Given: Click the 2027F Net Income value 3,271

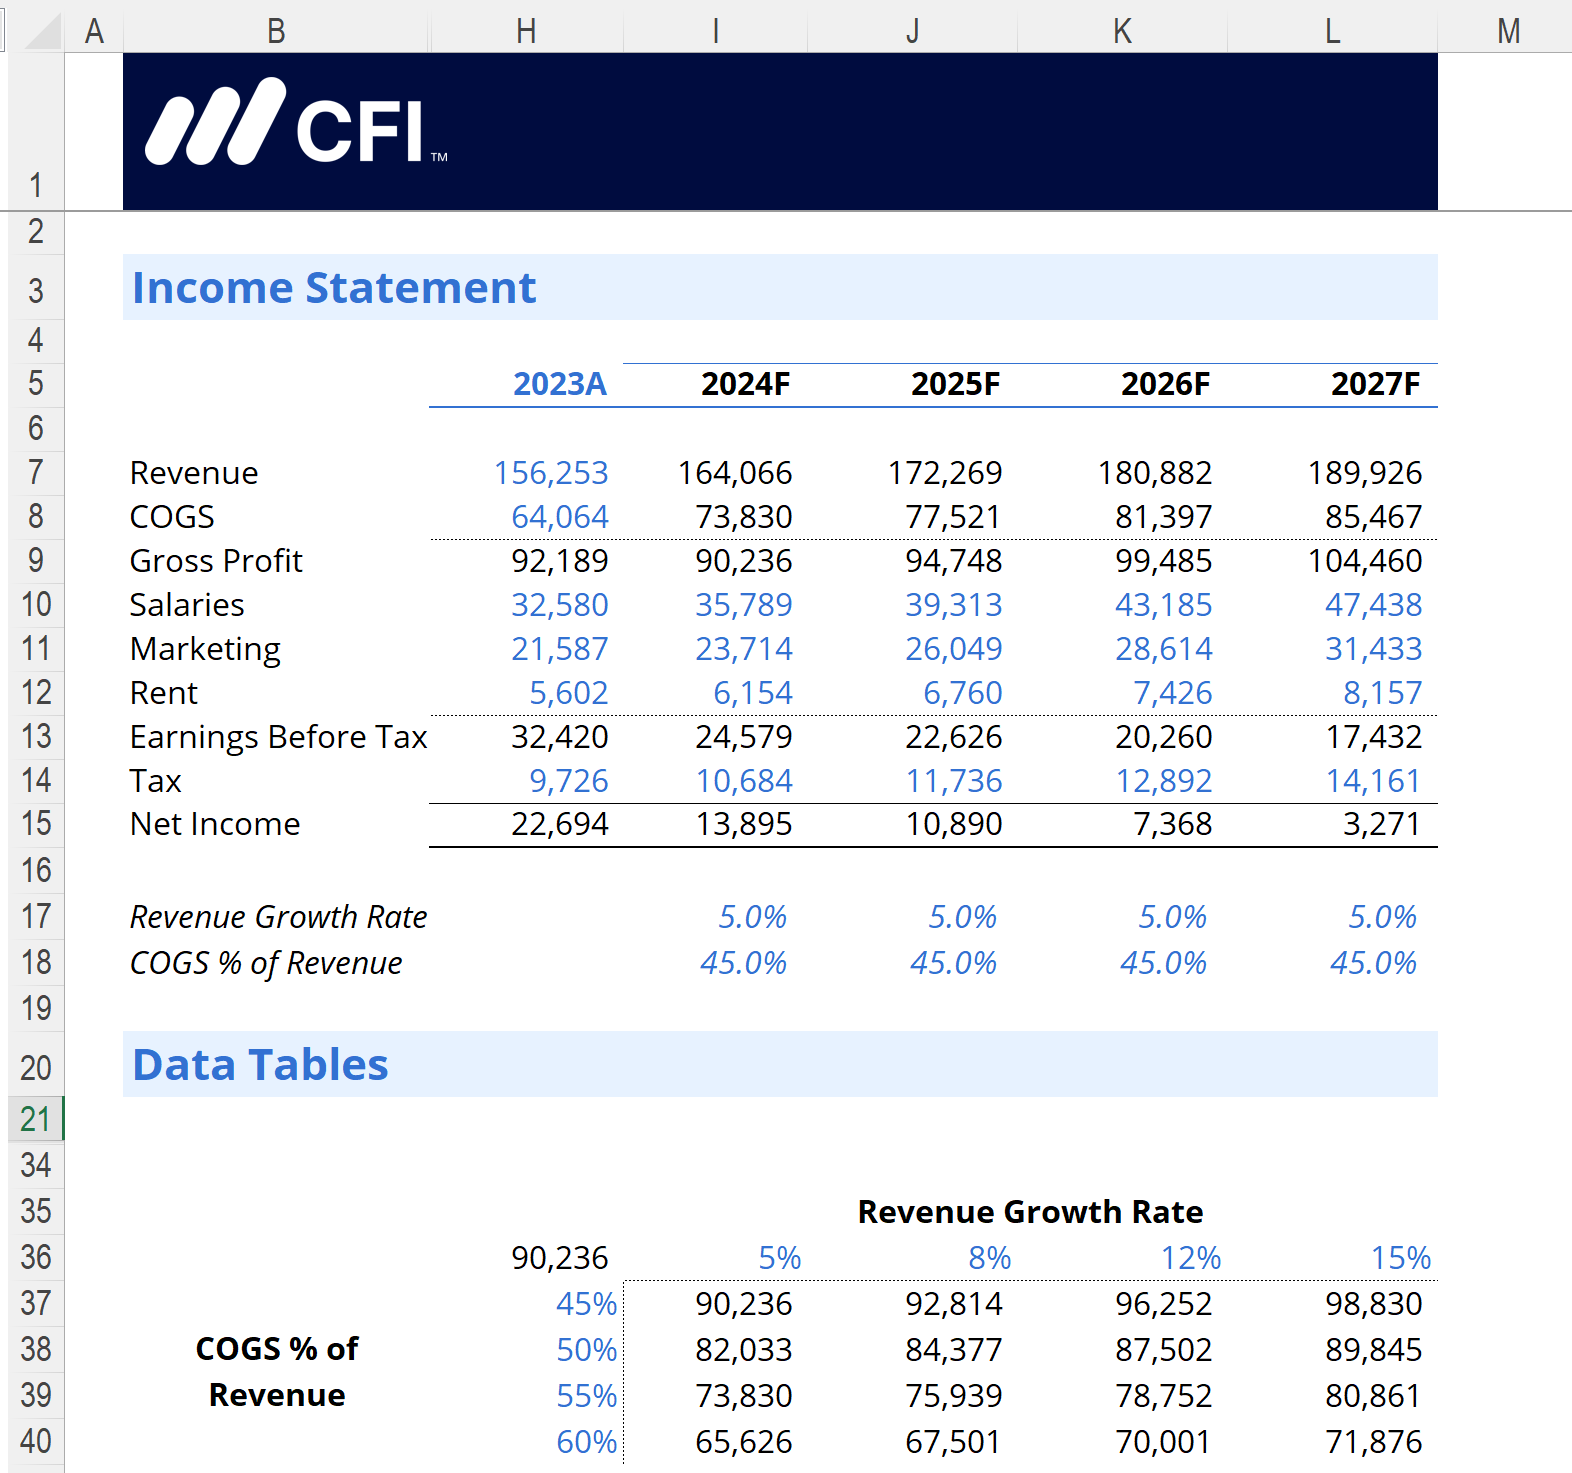Looking at the screenshot, I should (1381, 823).
